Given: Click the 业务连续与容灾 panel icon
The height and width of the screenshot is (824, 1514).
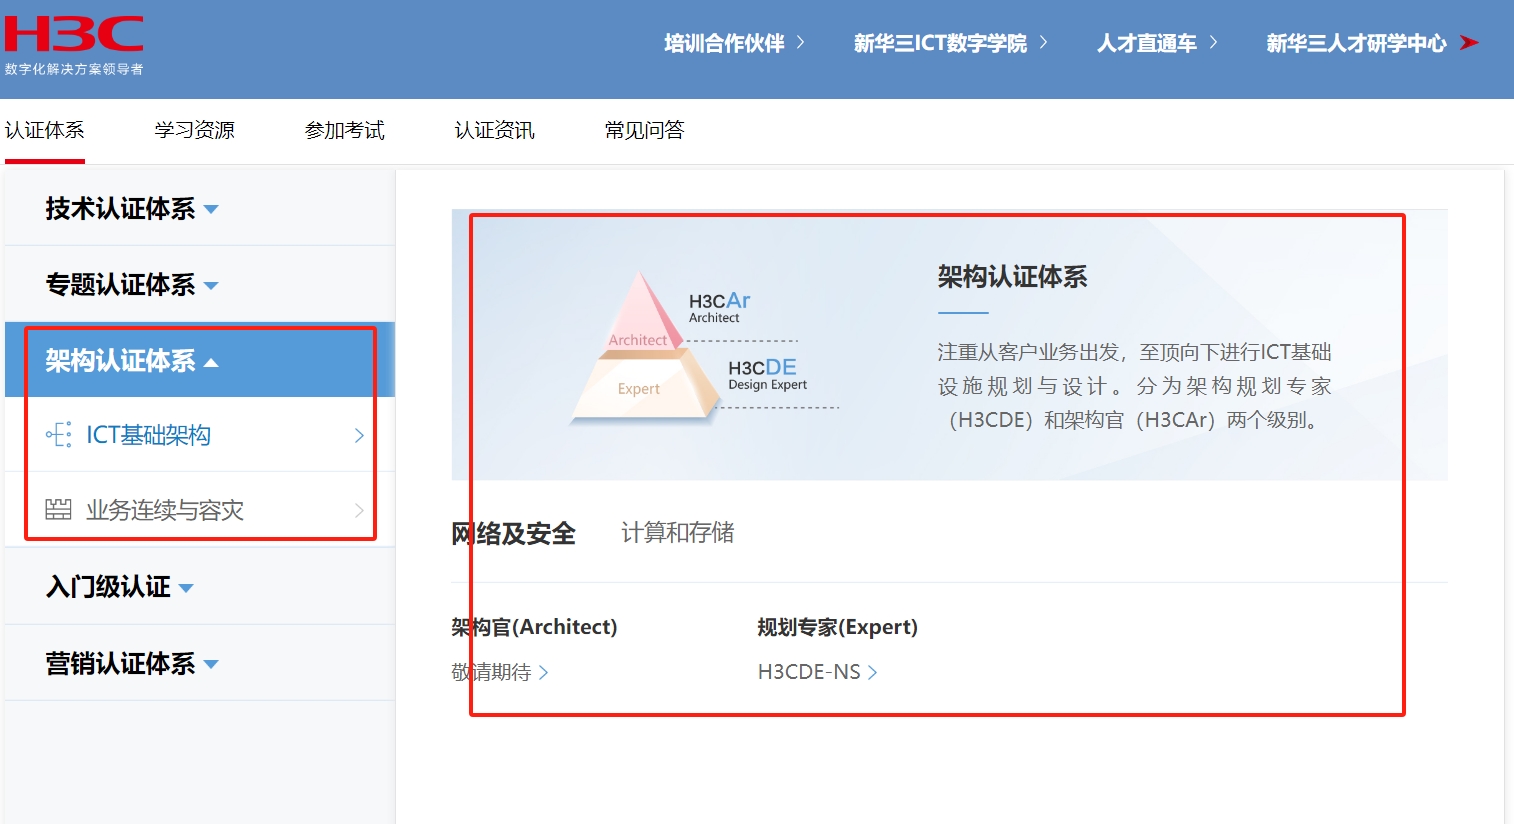Looking at the screenshot, I should pos(59,510).
